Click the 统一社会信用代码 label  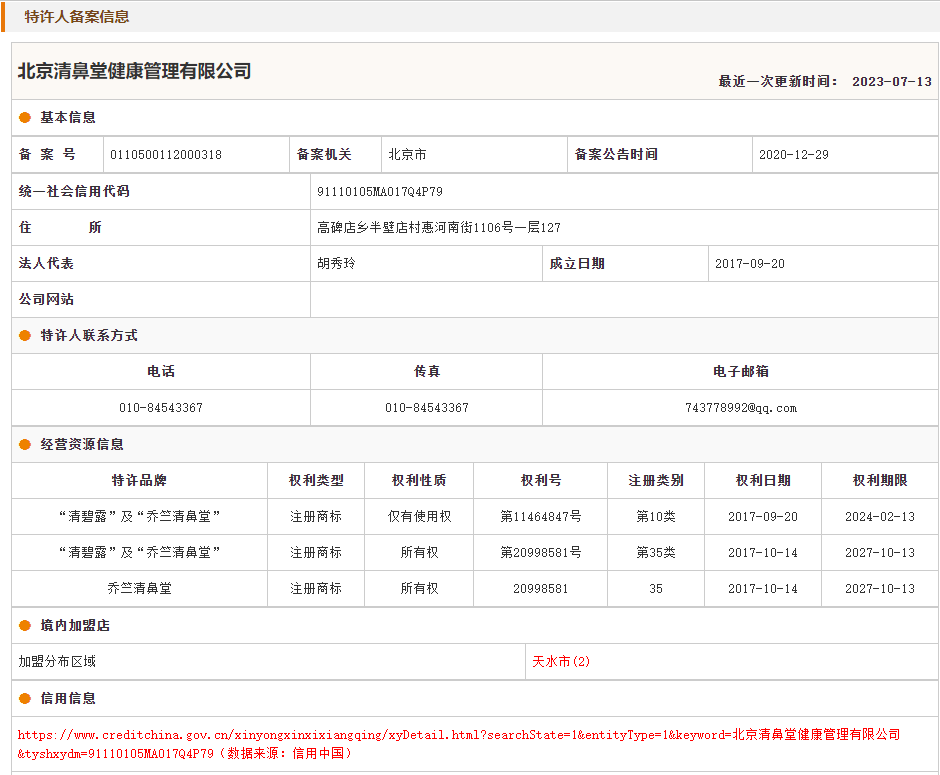pos(74,192)
